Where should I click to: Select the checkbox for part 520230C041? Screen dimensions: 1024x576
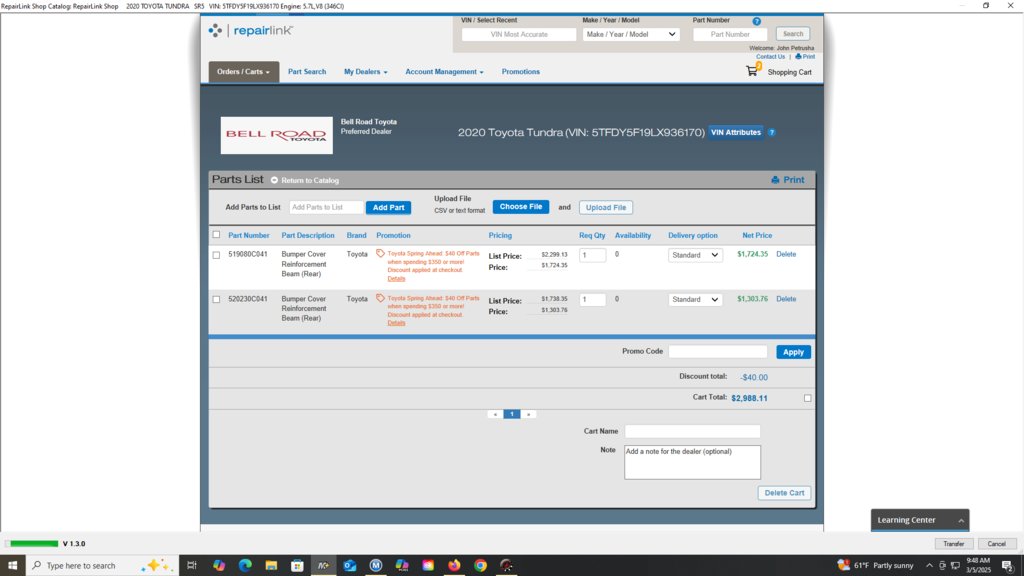[x=216, y=299]
